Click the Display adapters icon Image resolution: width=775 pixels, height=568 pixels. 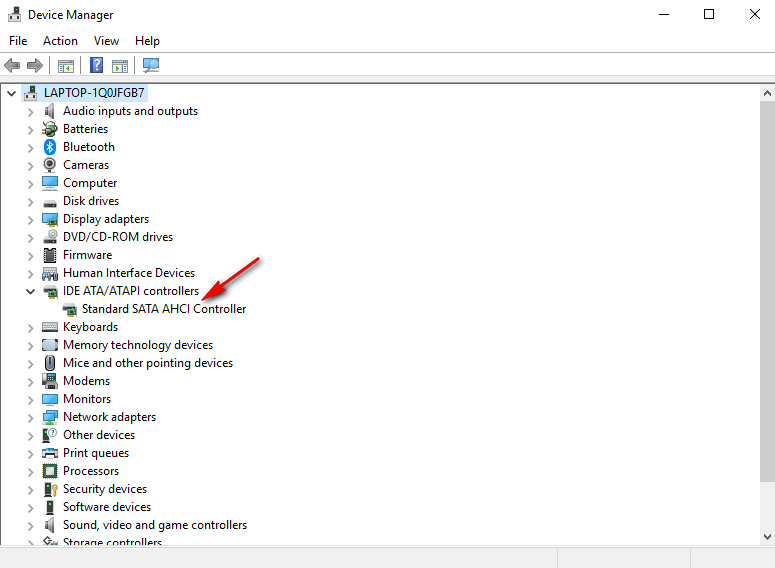point(49,219)
